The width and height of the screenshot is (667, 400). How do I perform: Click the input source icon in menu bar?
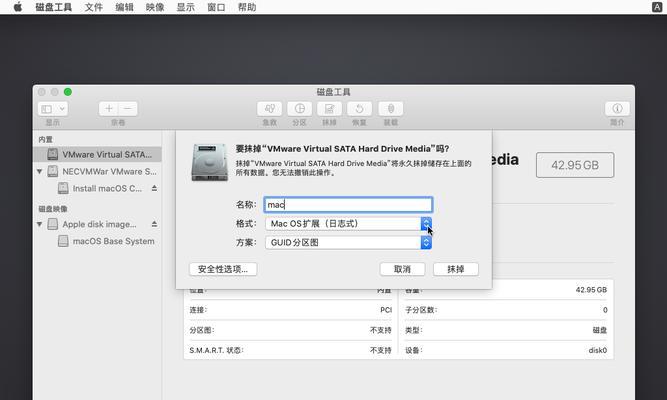click(x=657, y=7)
